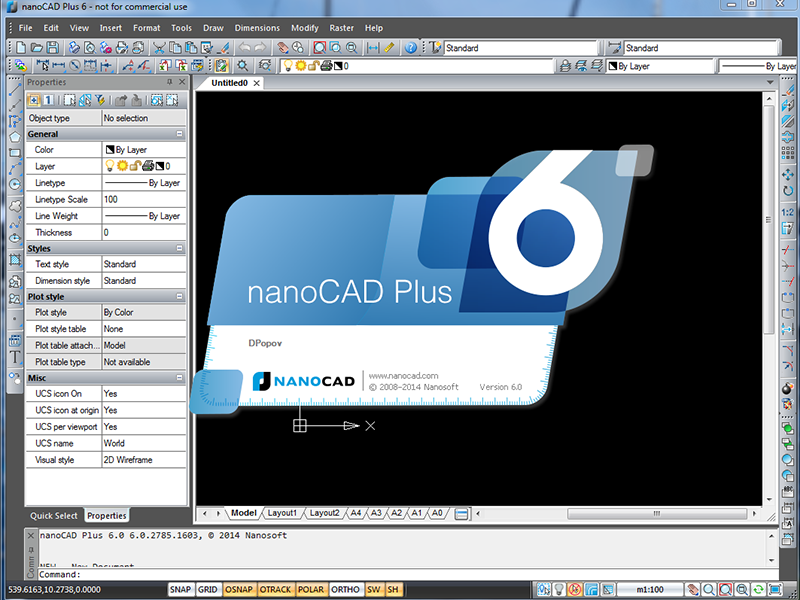Select the Text tool T in left toolbar
The height and width of the screenshot is (600, 800).
15,357
